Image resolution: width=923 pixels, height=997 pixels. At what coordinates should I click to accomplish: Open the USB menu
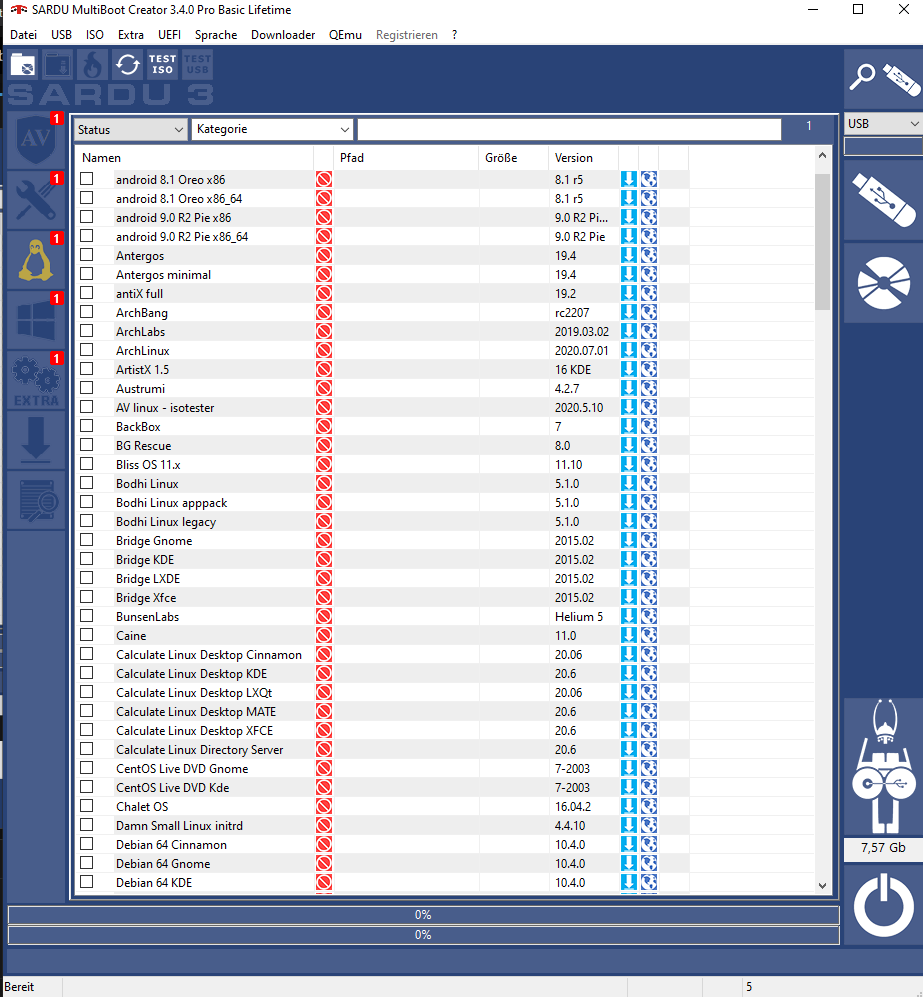click(62, 35)
